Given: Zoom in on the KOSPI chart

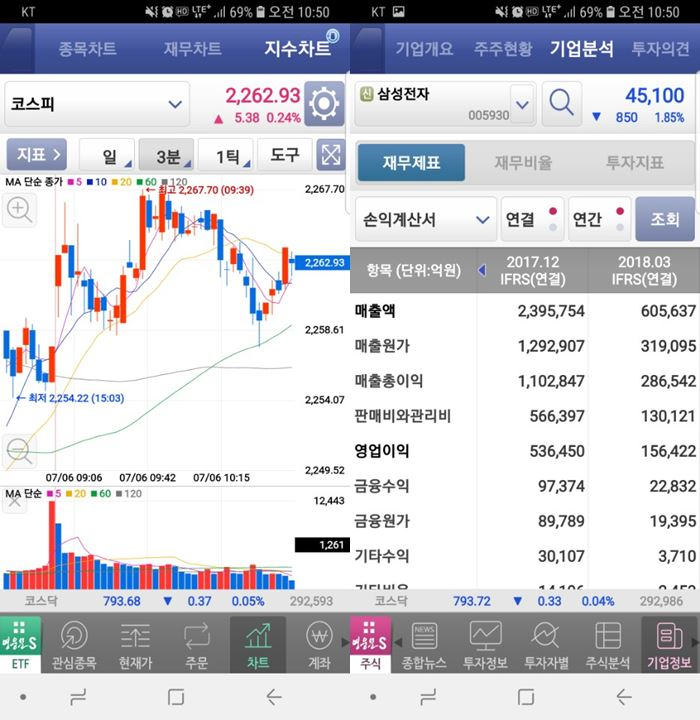Looking at the screenshot, I should 19,210.
